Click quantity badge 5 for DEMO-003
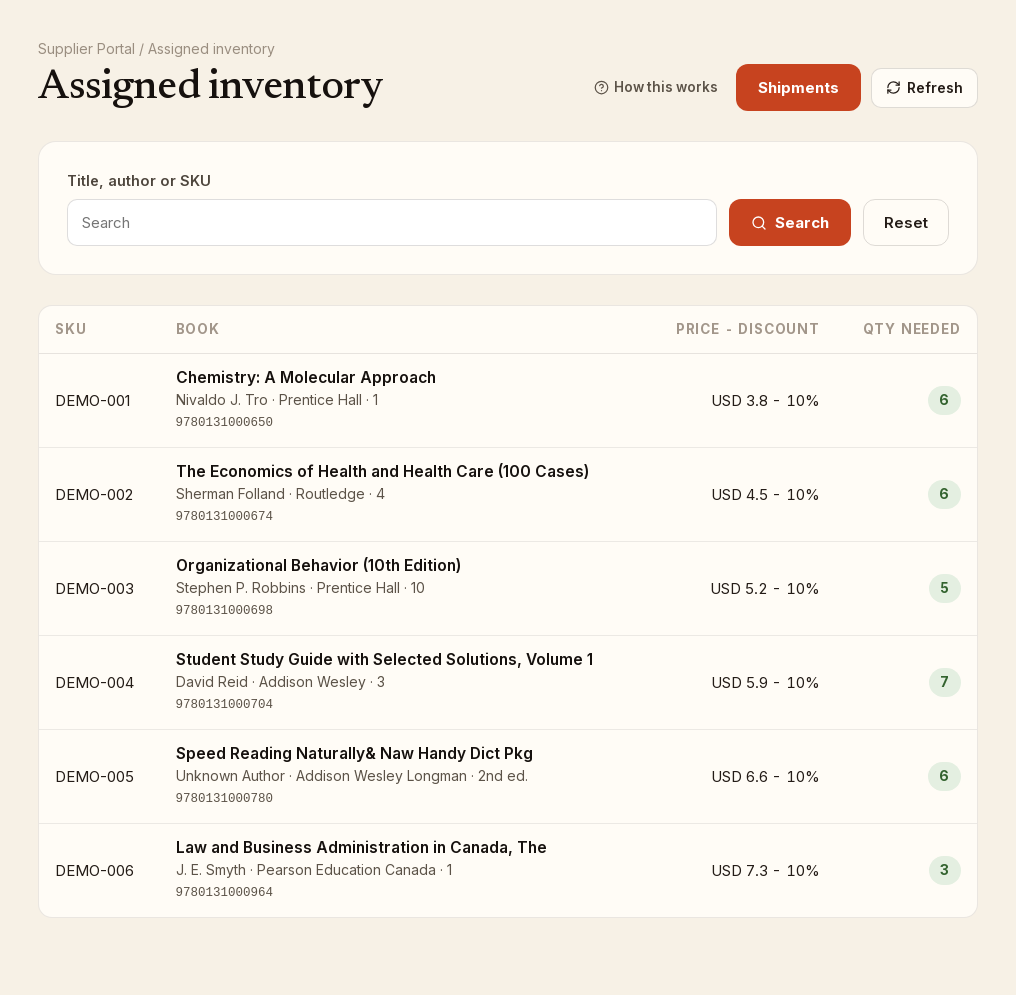The image size is (1016, 995). point(944,588)
